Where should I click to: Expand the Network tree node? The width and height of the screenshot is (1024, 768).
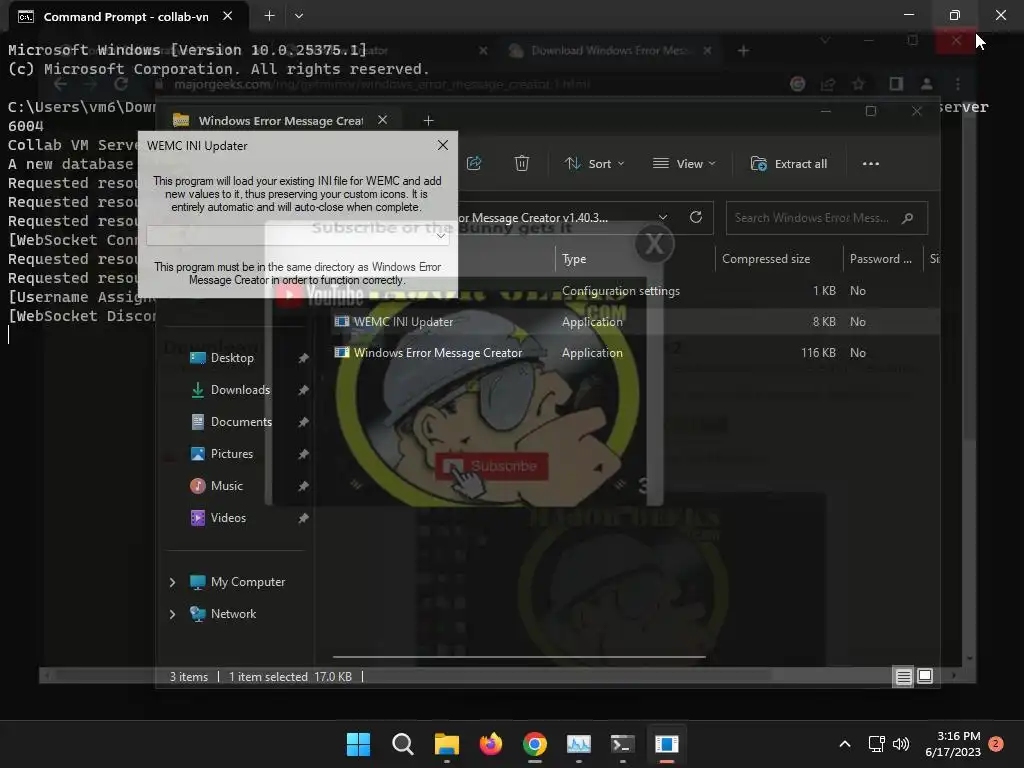coord(172,614)
